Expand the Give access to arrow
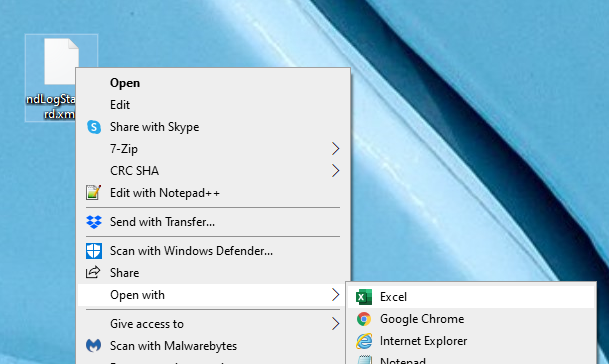The width and height of the screenshot is (609, 364). (x=336, y=324)
